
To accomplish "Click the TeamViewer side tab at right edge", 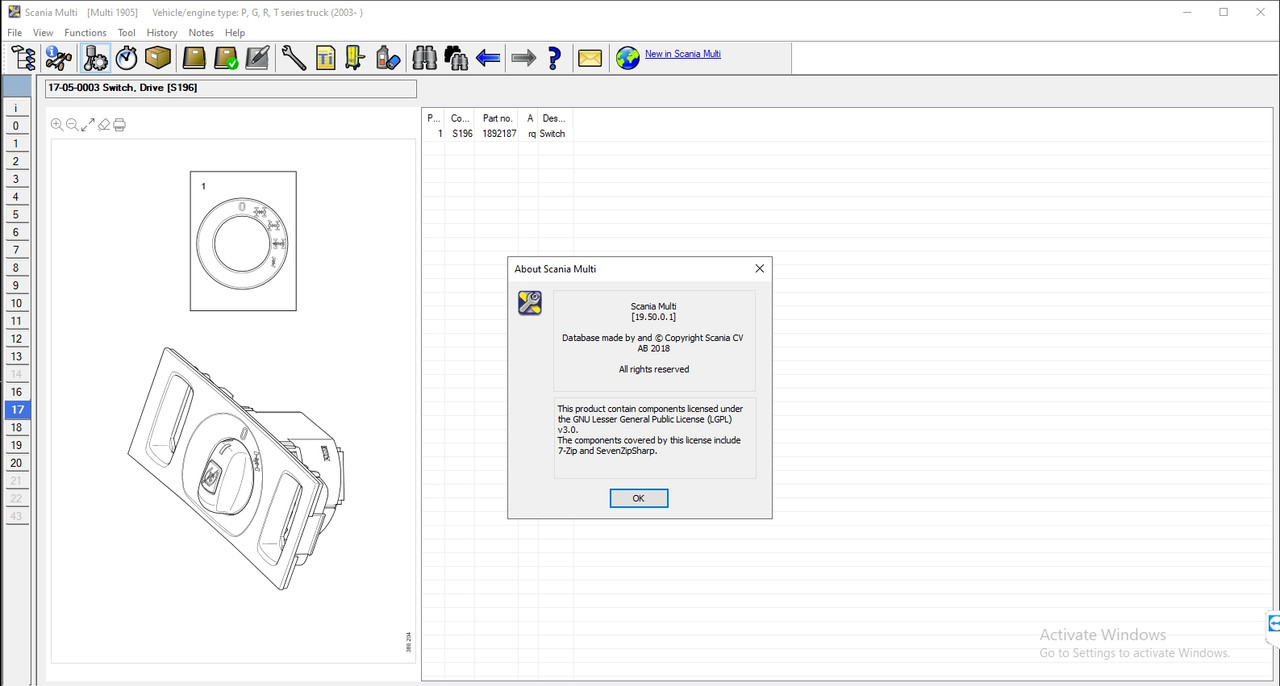I will click(x=1273, y=623).
